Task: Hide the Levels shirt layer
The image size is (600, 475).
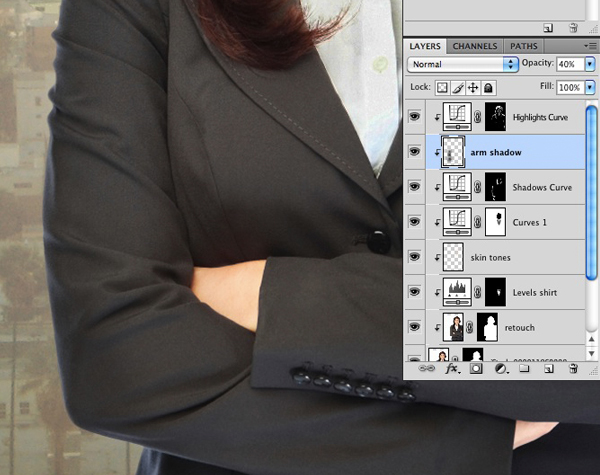Action: point(415,291)
